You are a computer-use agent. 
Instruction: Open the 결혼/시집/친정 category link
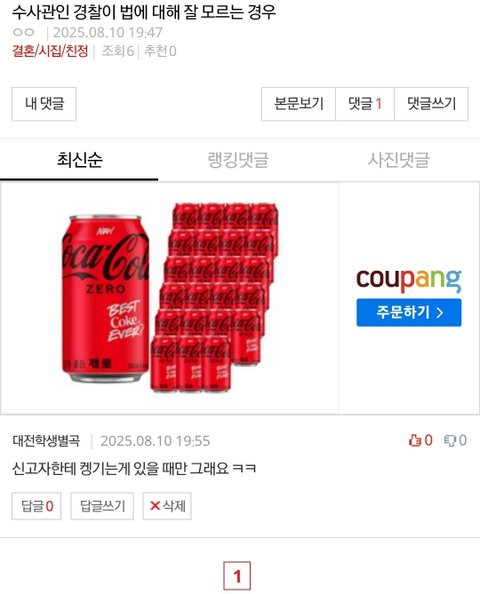point(50,51)
